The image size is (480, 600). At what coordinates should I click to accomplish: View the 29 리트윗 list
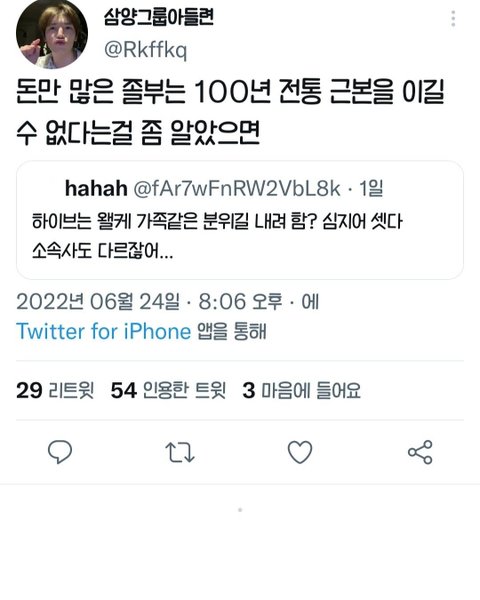click(x=55, y=391)
